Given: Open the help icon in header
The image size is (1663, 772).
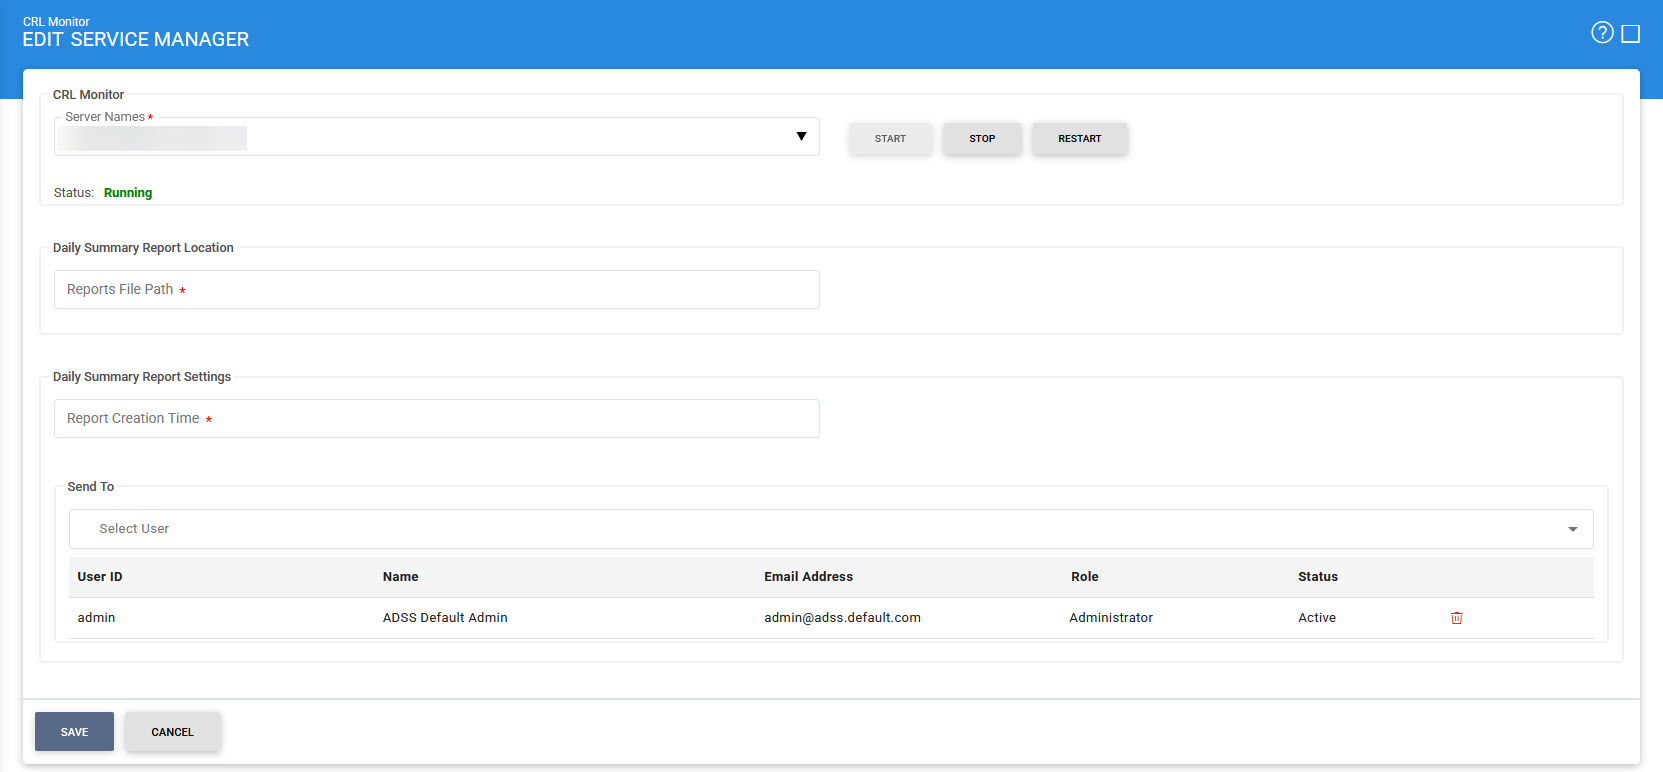Looking at the screenshot, I should (x=1601, y=33).
